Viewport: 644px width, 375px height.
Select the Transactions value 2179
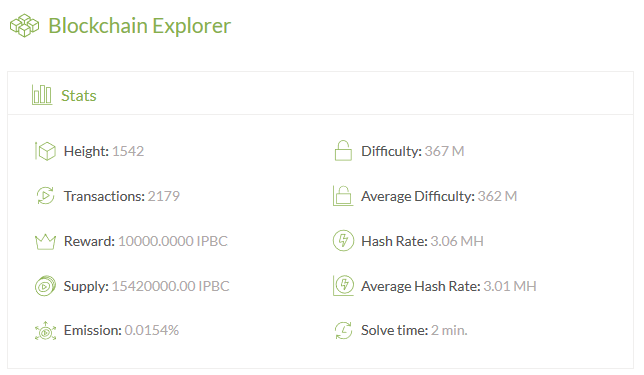[163, 196]
